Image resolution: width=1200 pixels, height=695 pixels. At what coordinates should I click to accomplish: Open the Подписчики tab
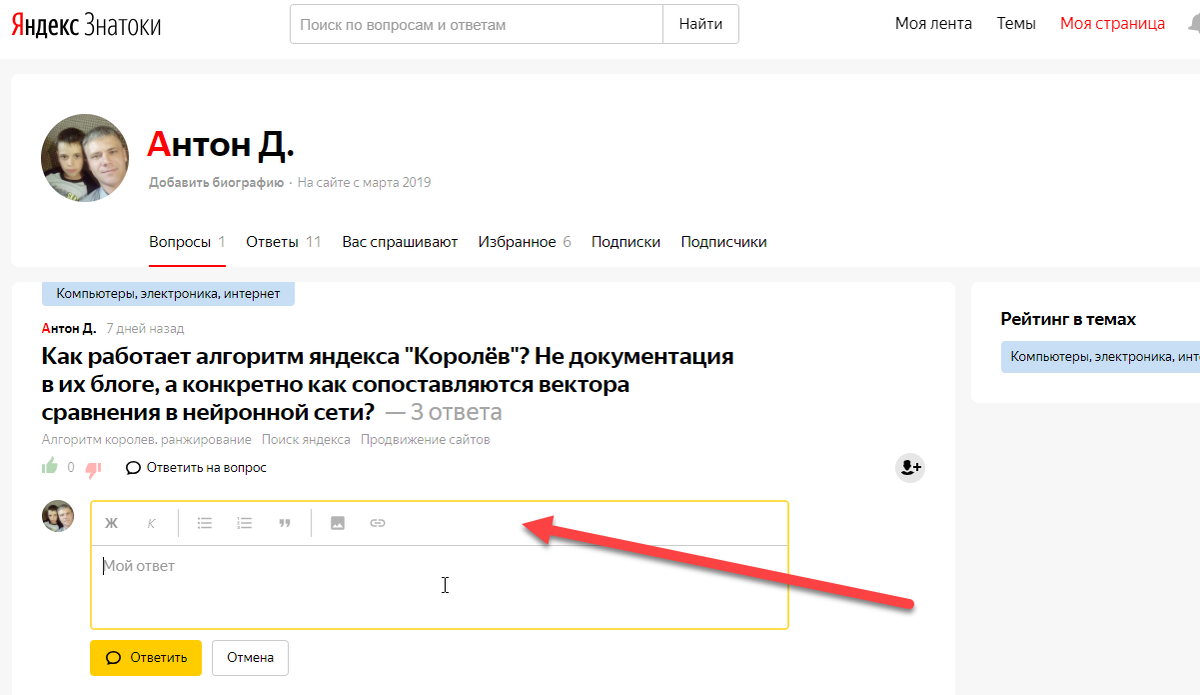[724, 242]
